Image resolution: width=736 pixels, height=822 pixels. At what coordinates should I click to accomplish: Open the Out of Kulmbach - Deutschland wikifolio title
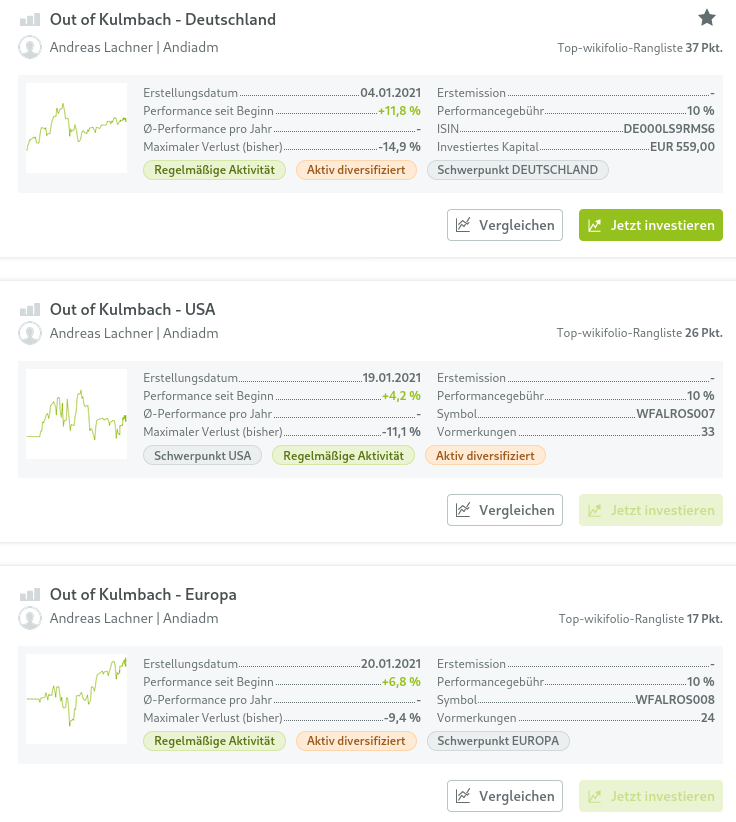[162, 20]
